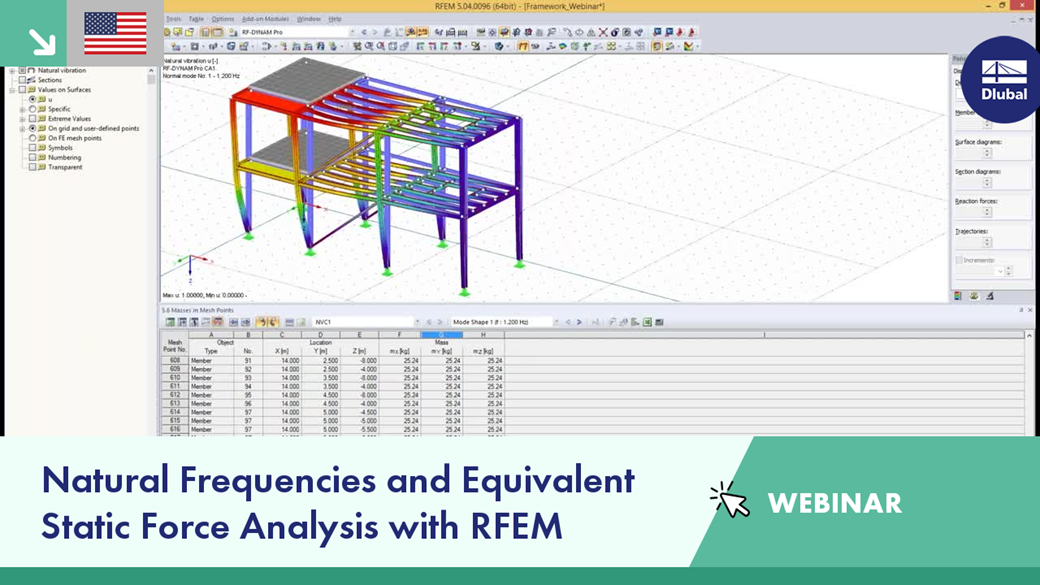Open the Add-on Modules menu

point(265,19)
